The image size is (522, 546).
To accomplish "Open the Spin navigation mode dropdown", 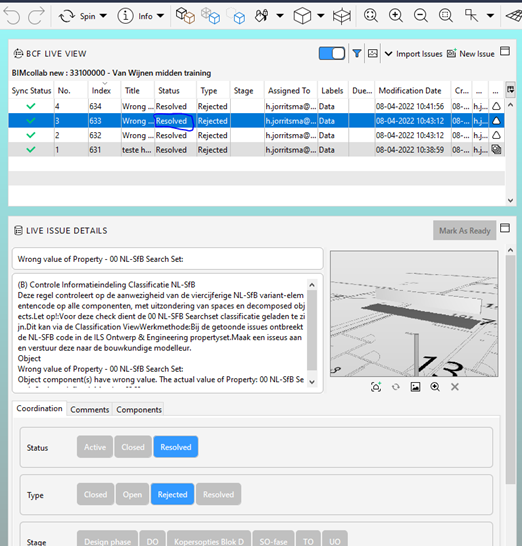I will pos(103,16).
